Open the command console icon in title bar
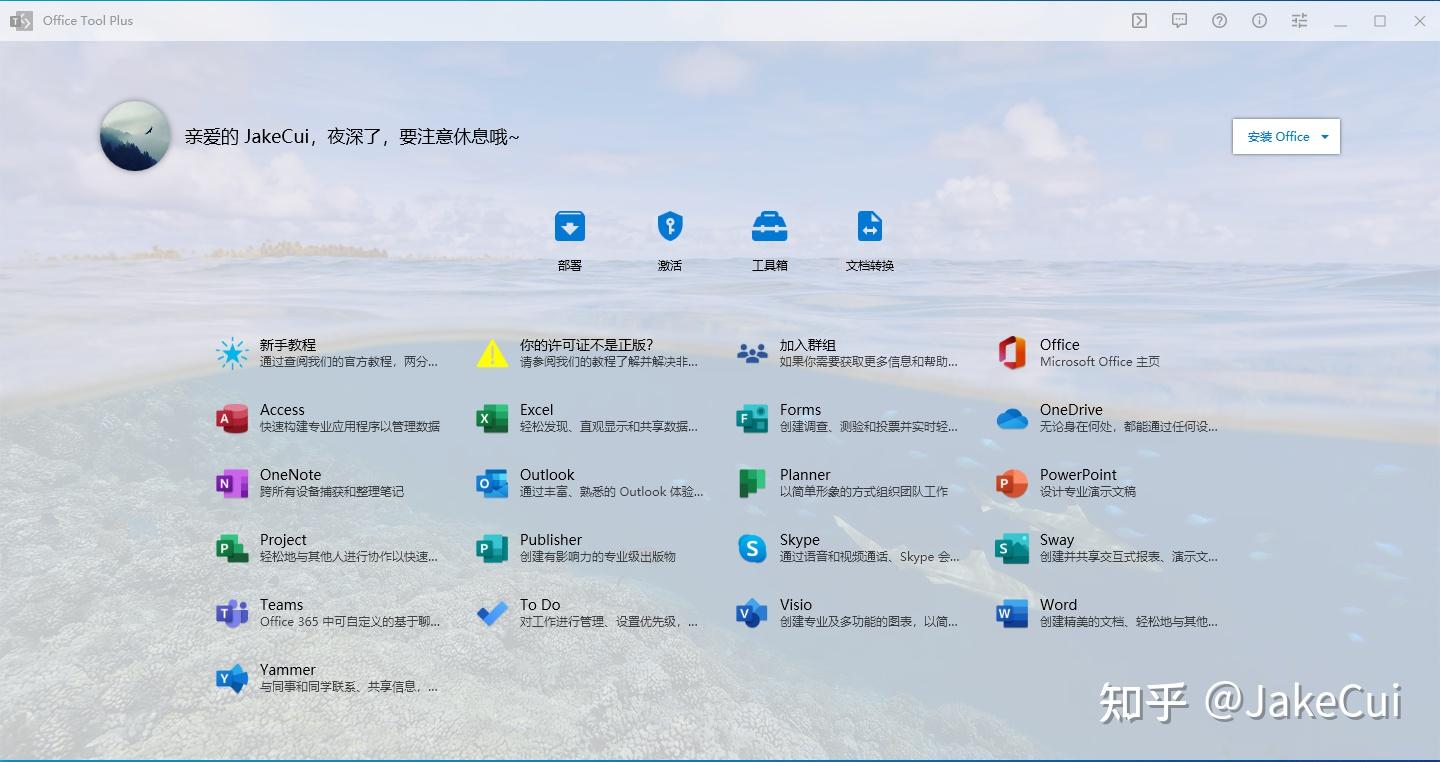The height and width of the screenshot is (762, 1440). pyautogui.click(x=1139, y=20)
